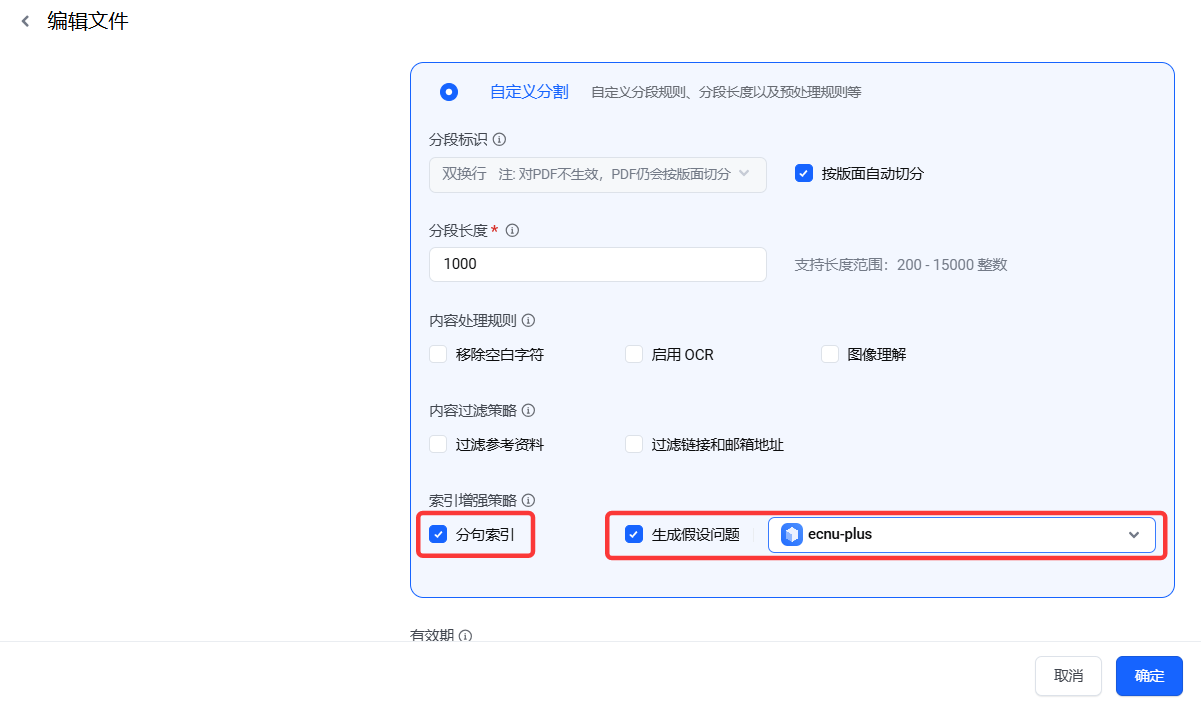Click the 确定 button
1201x709 pixels.
tap(1149, 676)
